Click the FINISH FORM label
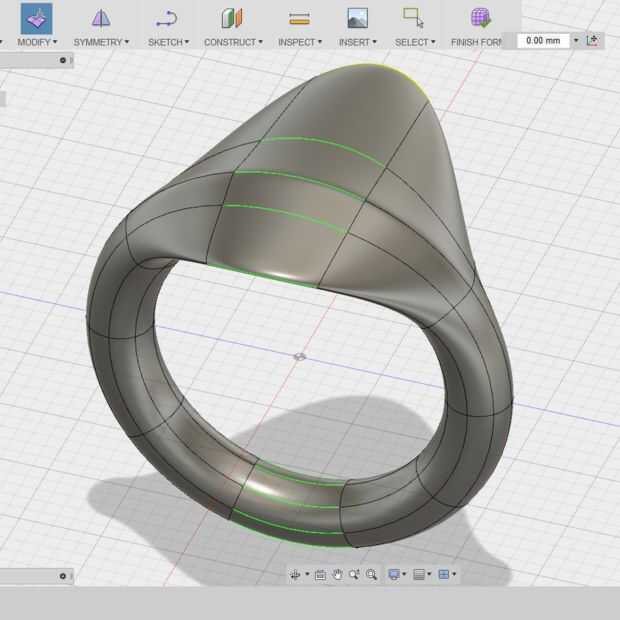Viewport: 620px width, 620px height. coord(476,42)
